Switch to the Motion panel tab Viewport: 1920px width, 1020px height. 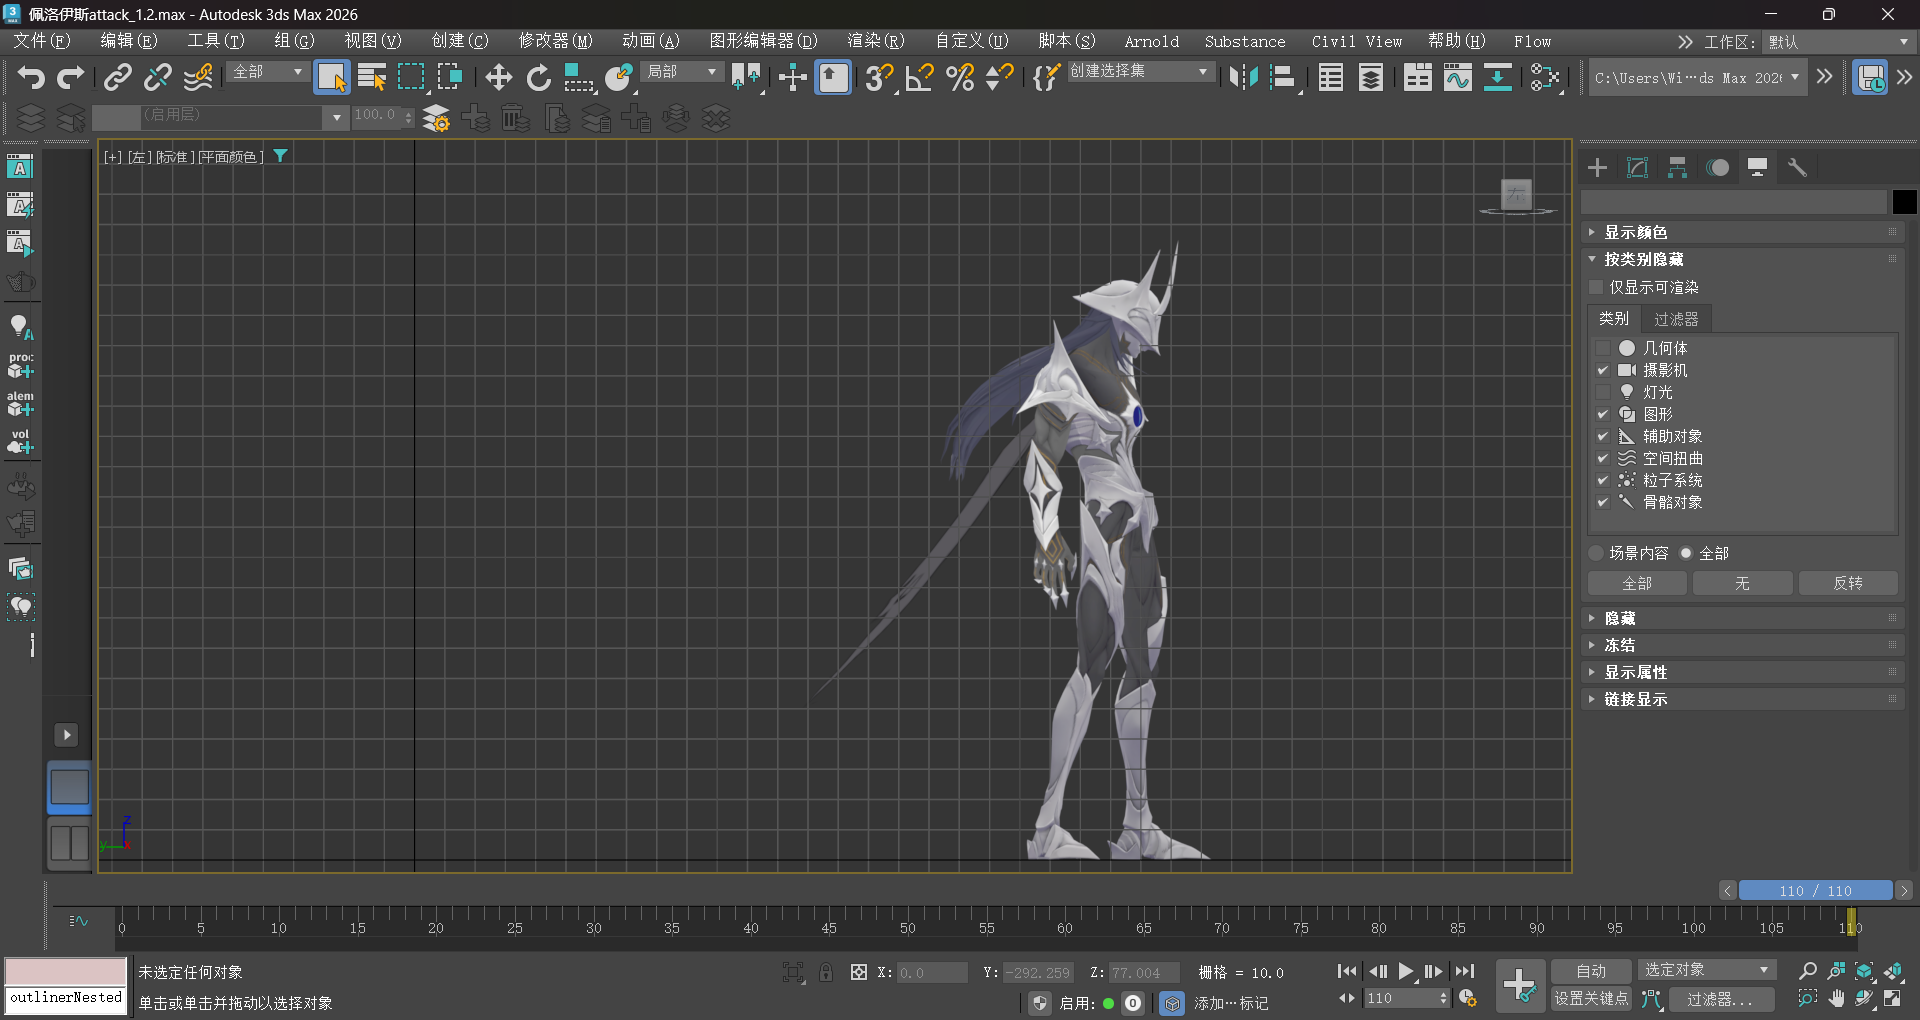click(1718, 168)
